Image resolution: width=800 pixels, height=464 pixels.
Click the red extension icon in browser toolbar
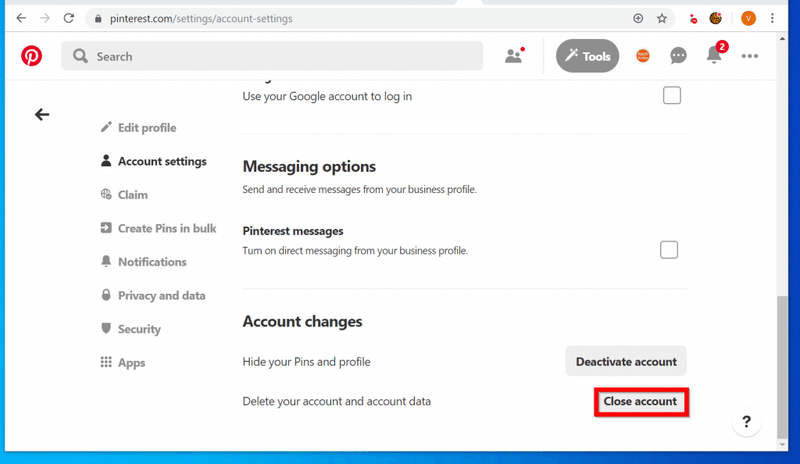pyautogui.click(x=693, y=19)
